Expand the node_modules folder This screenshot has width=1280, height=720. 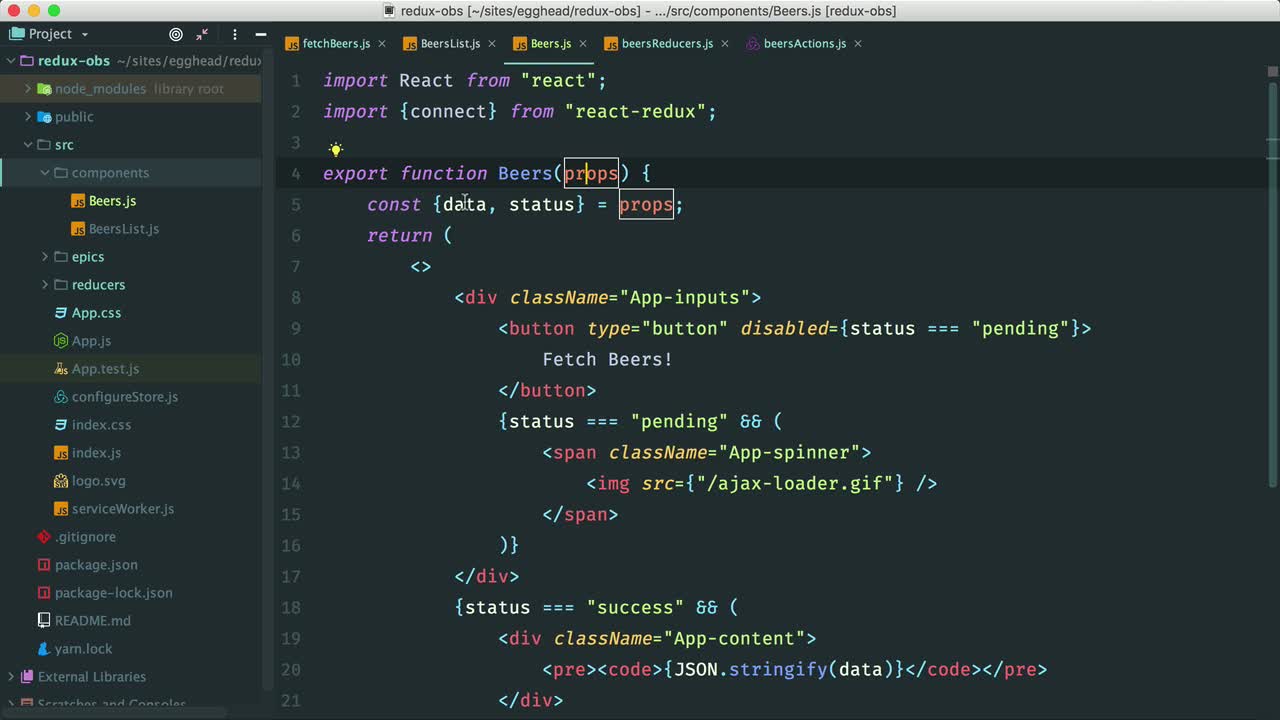28,89
